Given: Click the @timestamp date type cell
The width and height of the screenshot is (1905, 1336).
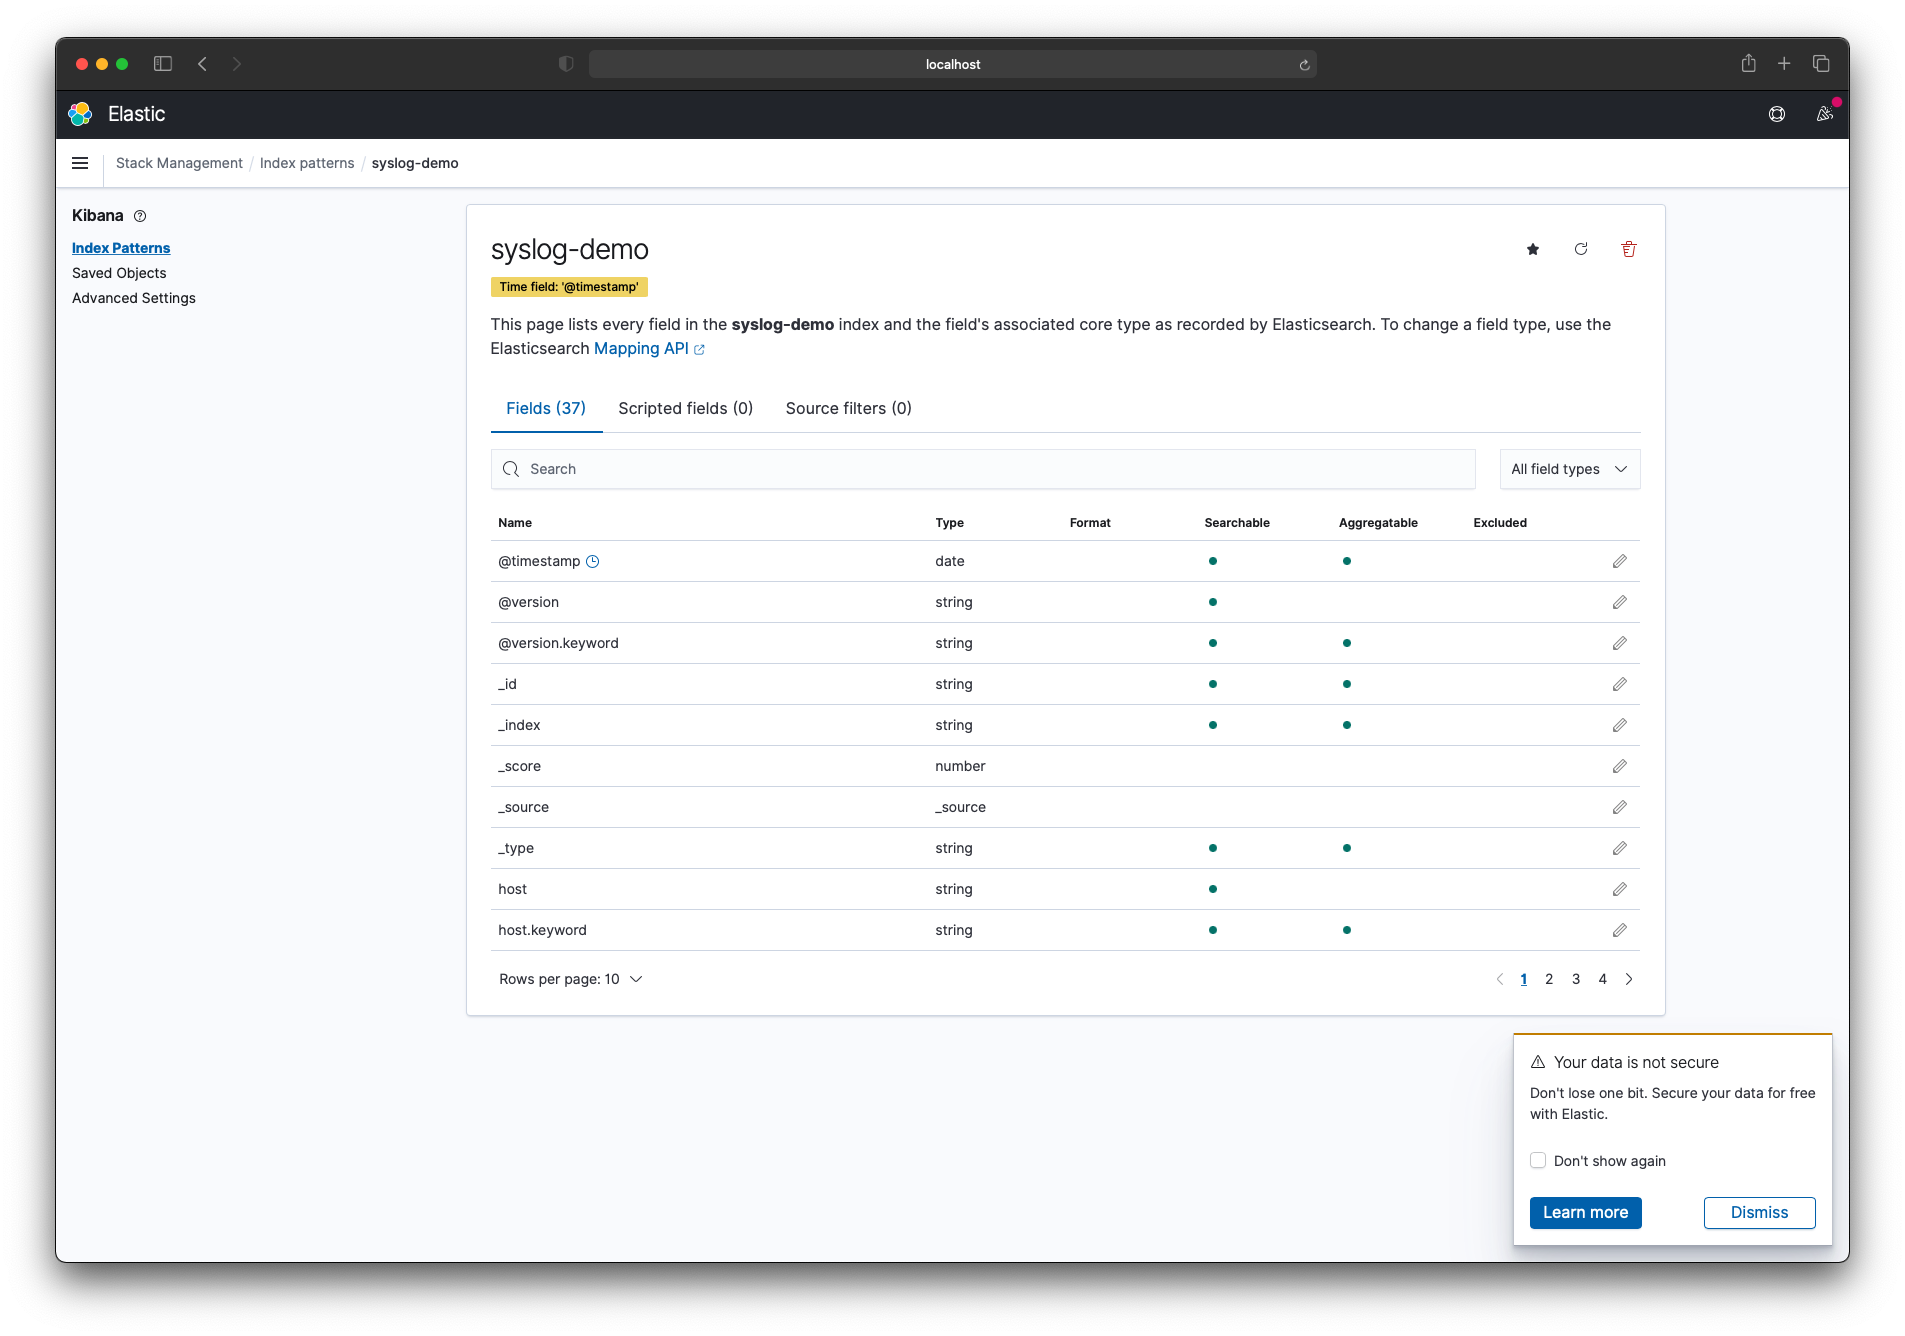Looking at the screenshot, I should (949, 561).
